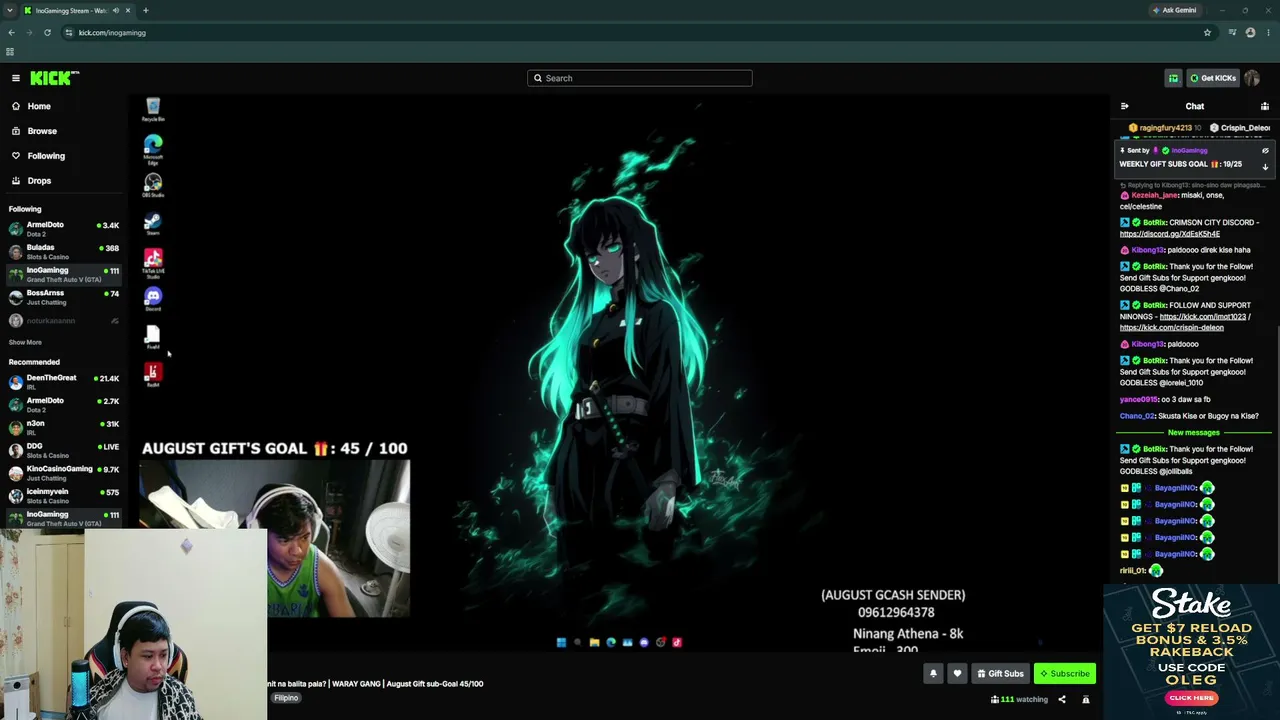The height and width of the screenshot is (720, 1280).
Task: Mute the tab using the speaker icon
Action: tap(116, 10)
